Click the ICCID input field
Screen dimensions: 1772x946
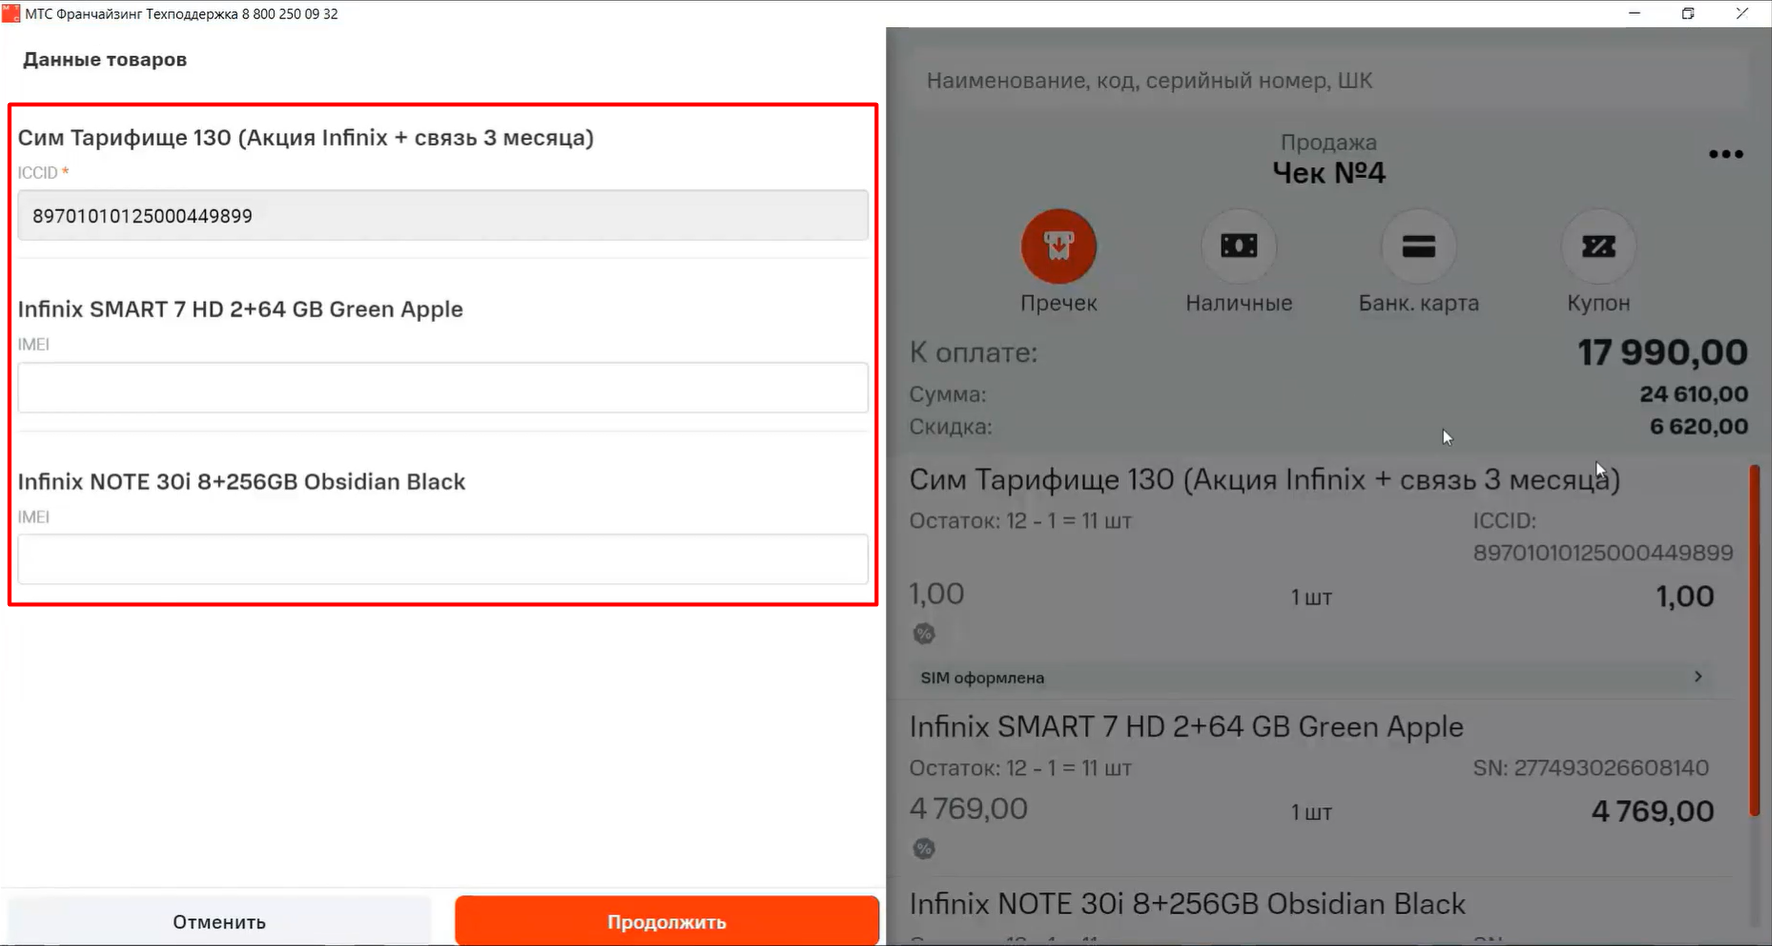442,215
